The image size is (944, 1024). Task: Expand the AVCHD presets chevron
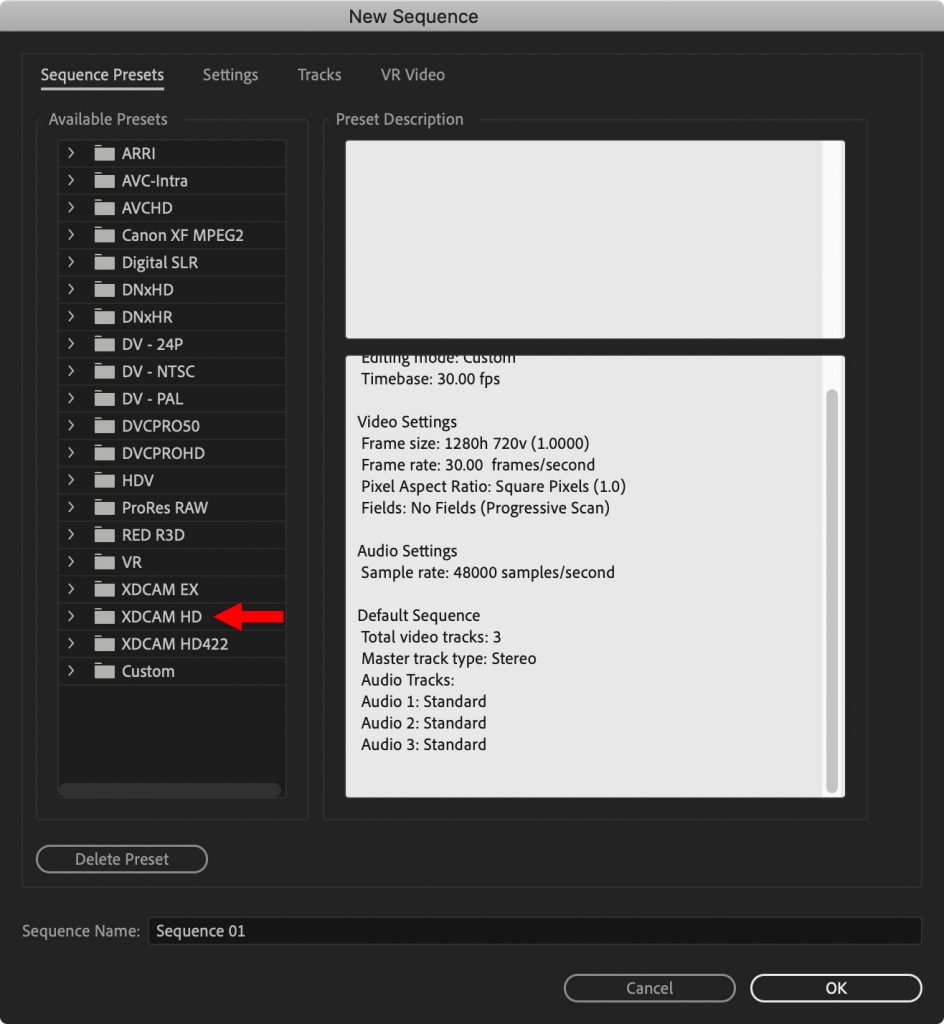[x=71, y=208]
